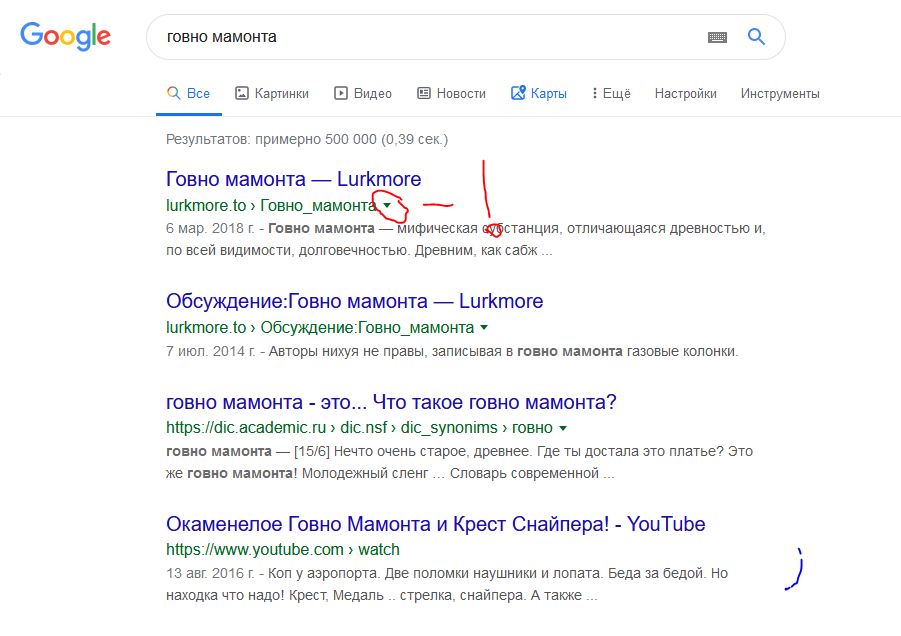Screen dimensions: 901x636
Task: Expand arrow next to lurkmore.to › Говно_мамонта
Action: tap(387, 206)
